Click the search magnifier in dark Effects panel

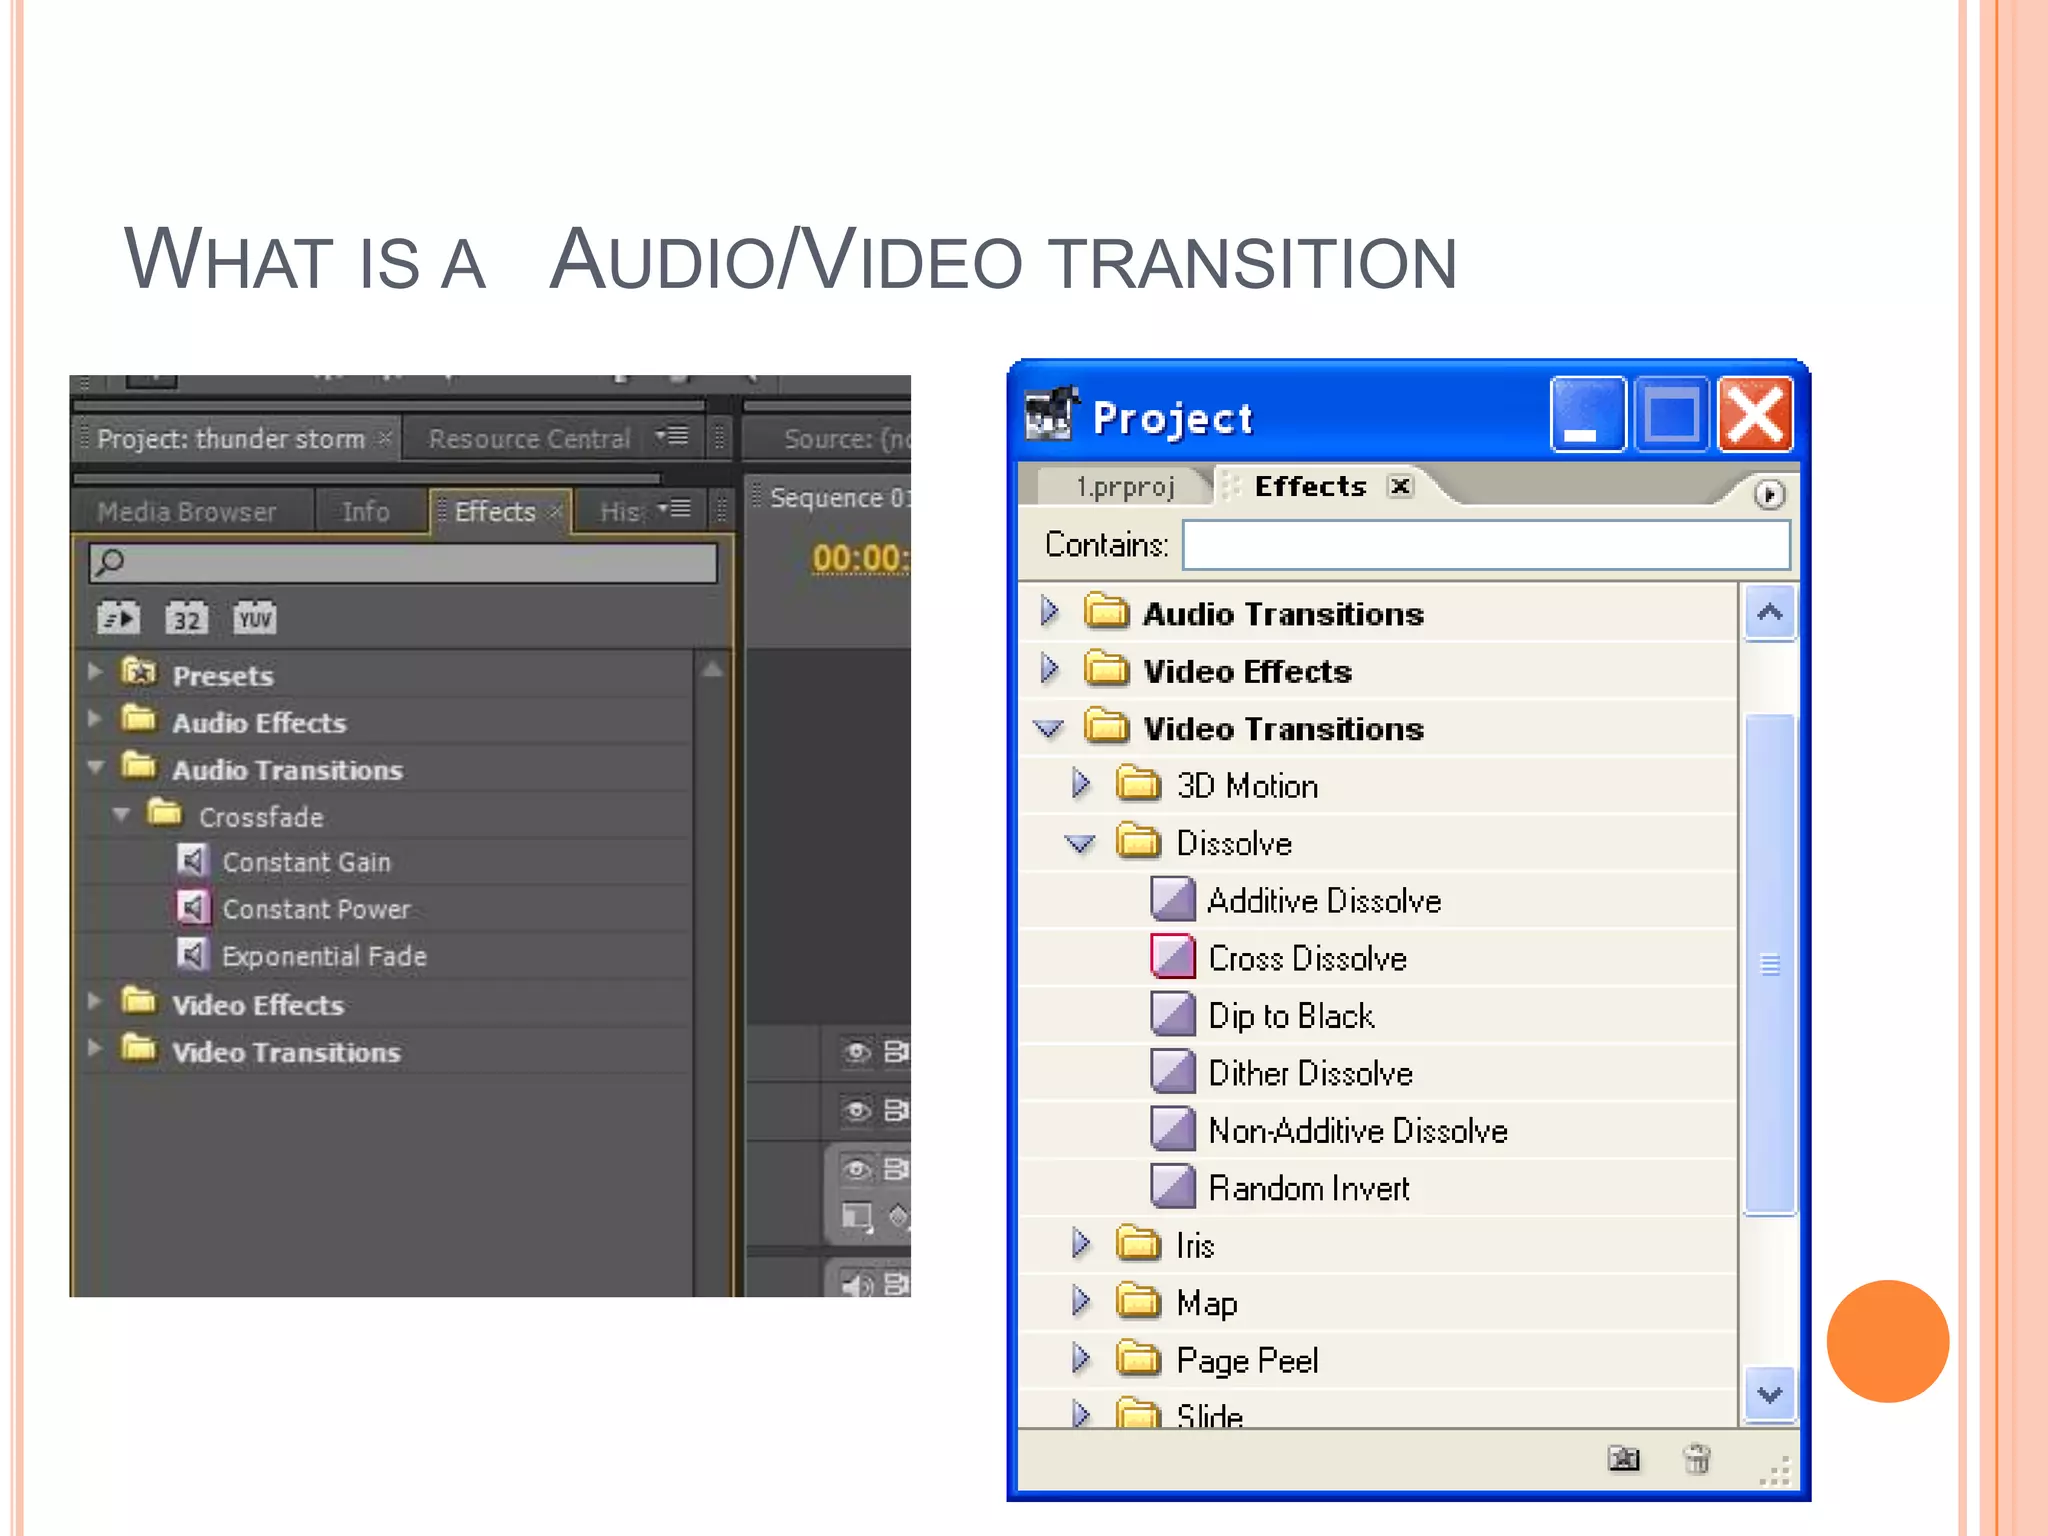pyautogui.click(x=110, y=561)
